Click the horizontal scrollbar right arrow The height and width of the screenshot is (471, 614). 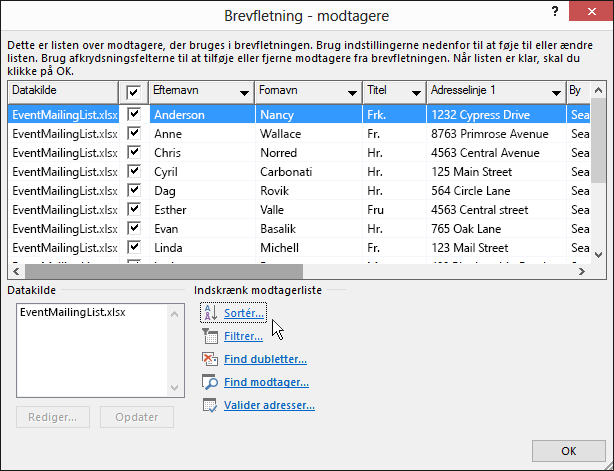click(x=582, y=271)
